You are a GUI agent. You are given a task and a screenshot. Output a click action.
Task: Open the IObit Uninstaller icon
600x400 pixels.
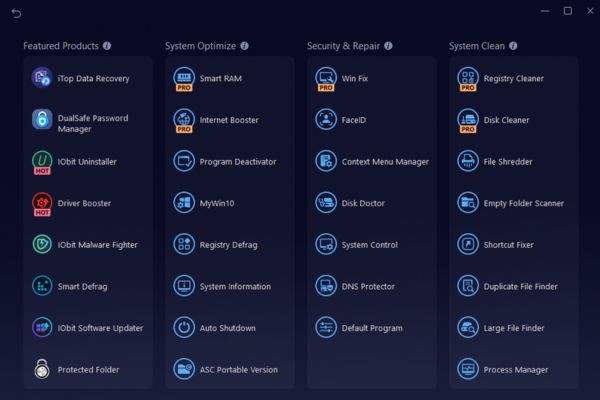42,162
